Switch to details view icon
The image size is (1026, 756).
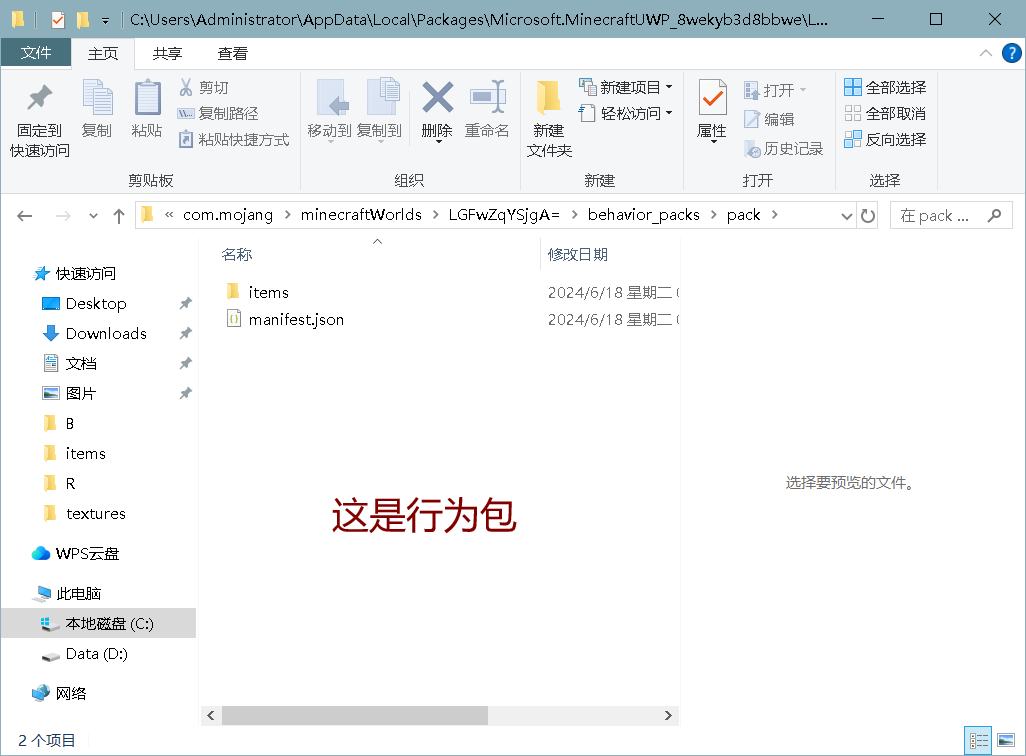click(978, 741)
